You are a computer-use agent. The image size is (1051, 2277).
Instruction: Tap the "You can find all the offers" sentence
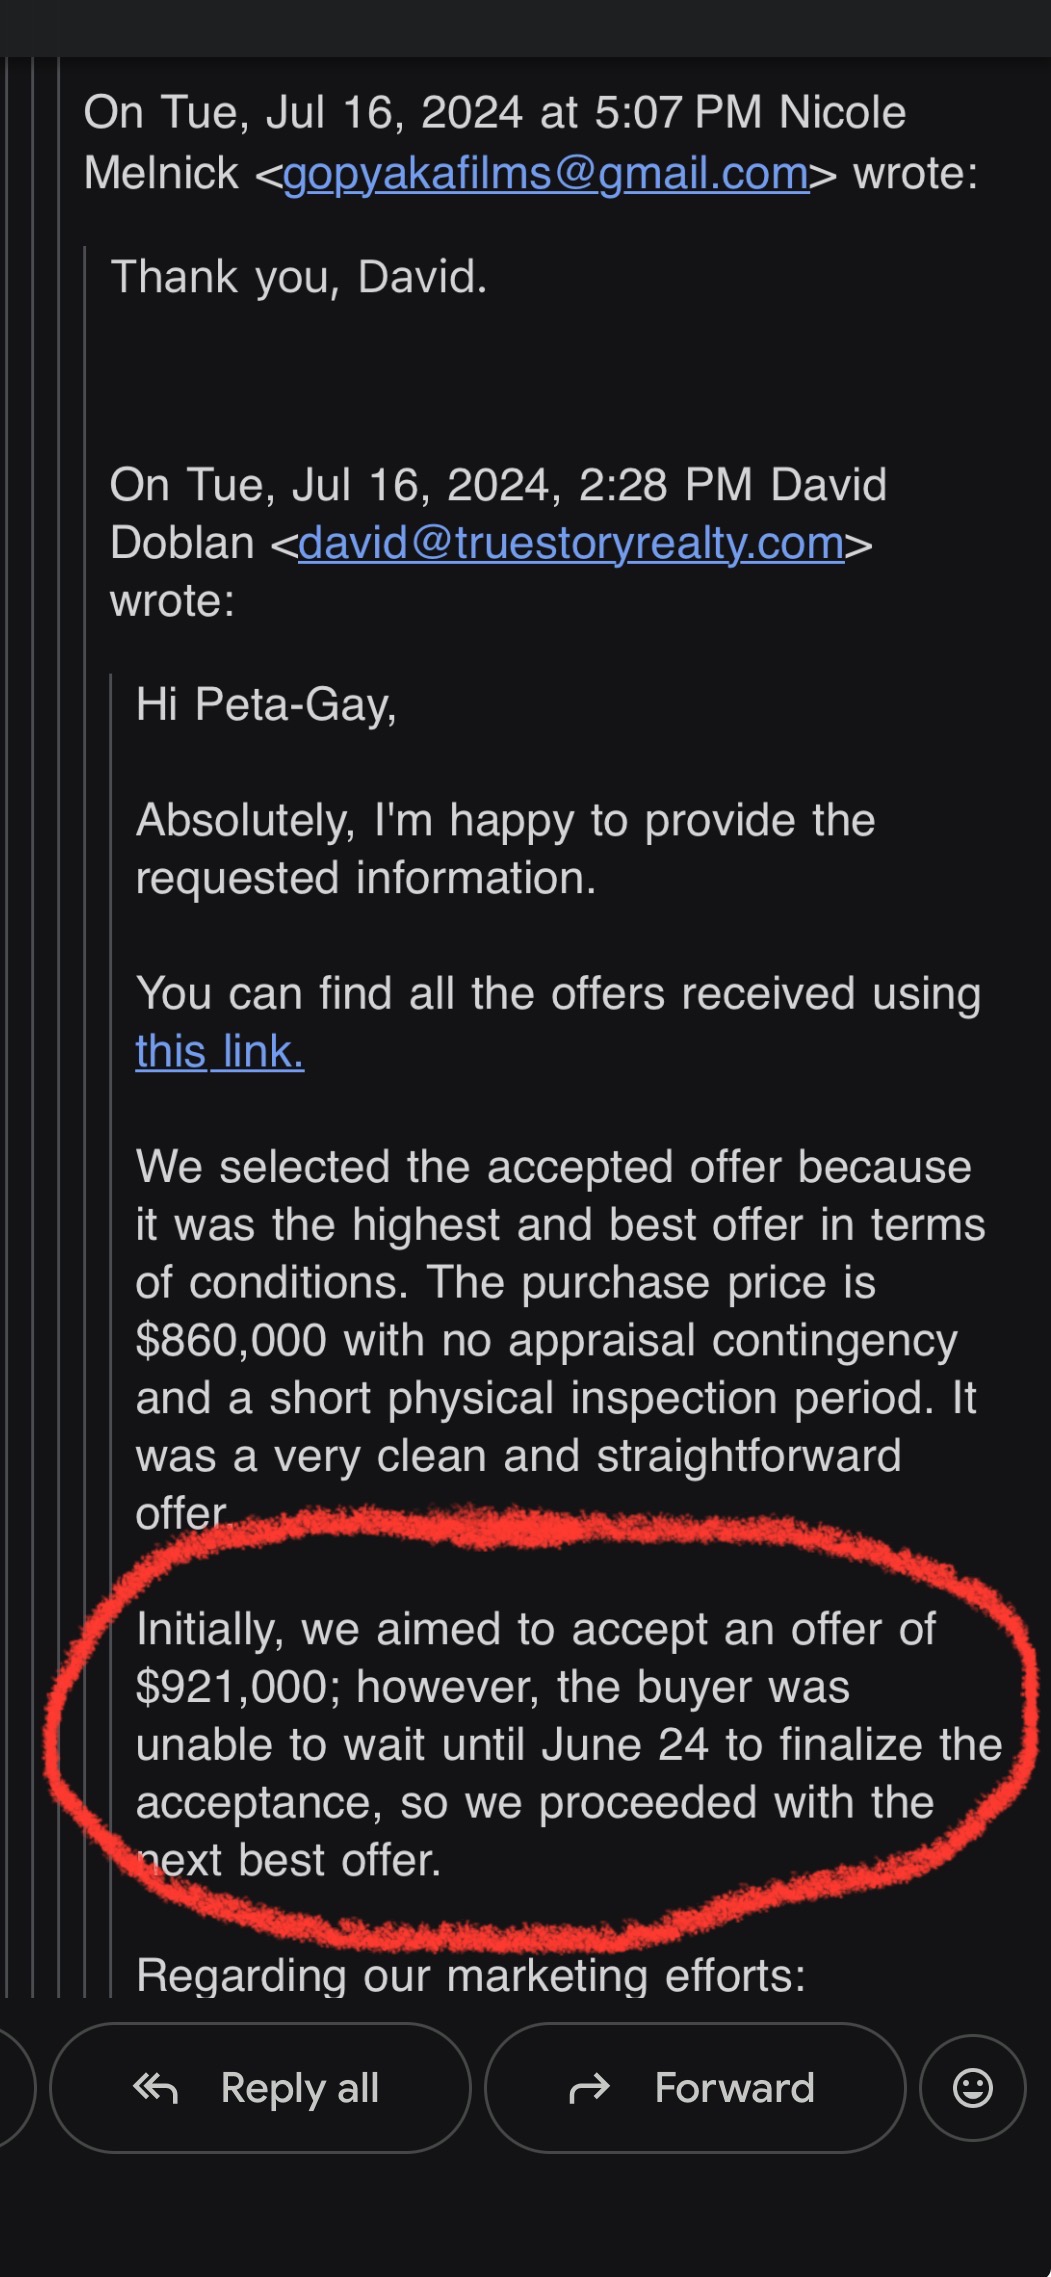tap(558, 995)
